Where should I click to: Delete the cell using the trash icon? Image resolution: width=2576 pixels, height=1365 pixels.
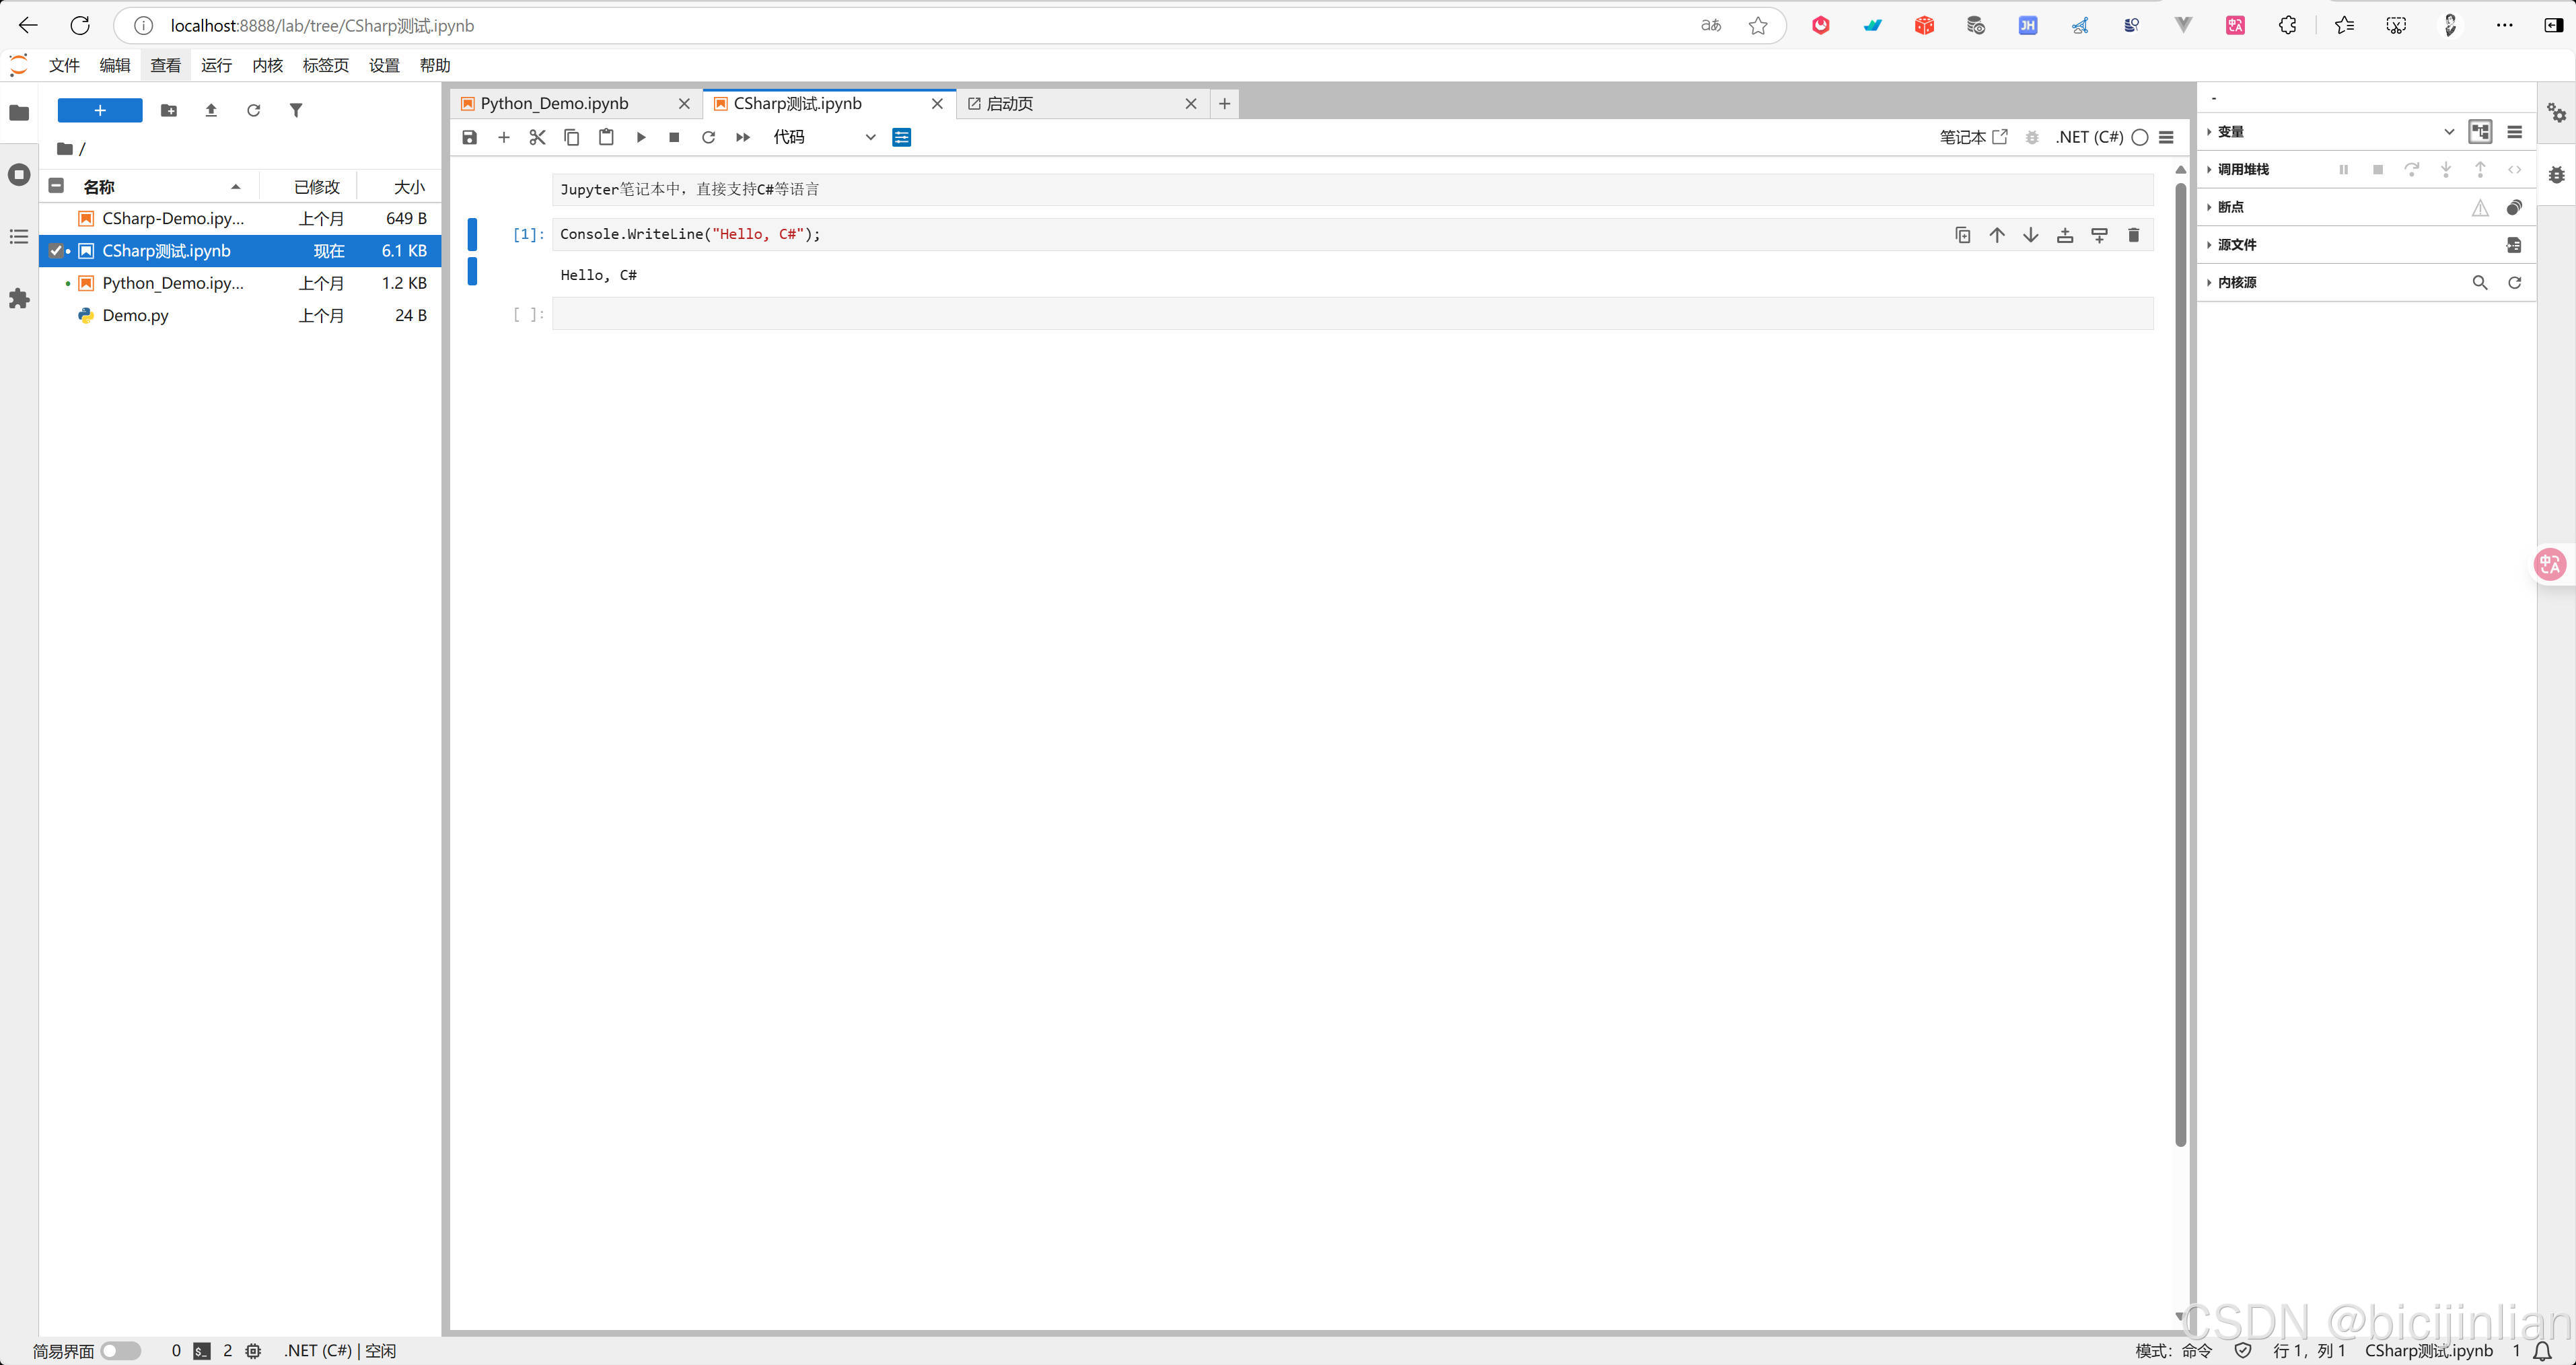click(2133, 235)
